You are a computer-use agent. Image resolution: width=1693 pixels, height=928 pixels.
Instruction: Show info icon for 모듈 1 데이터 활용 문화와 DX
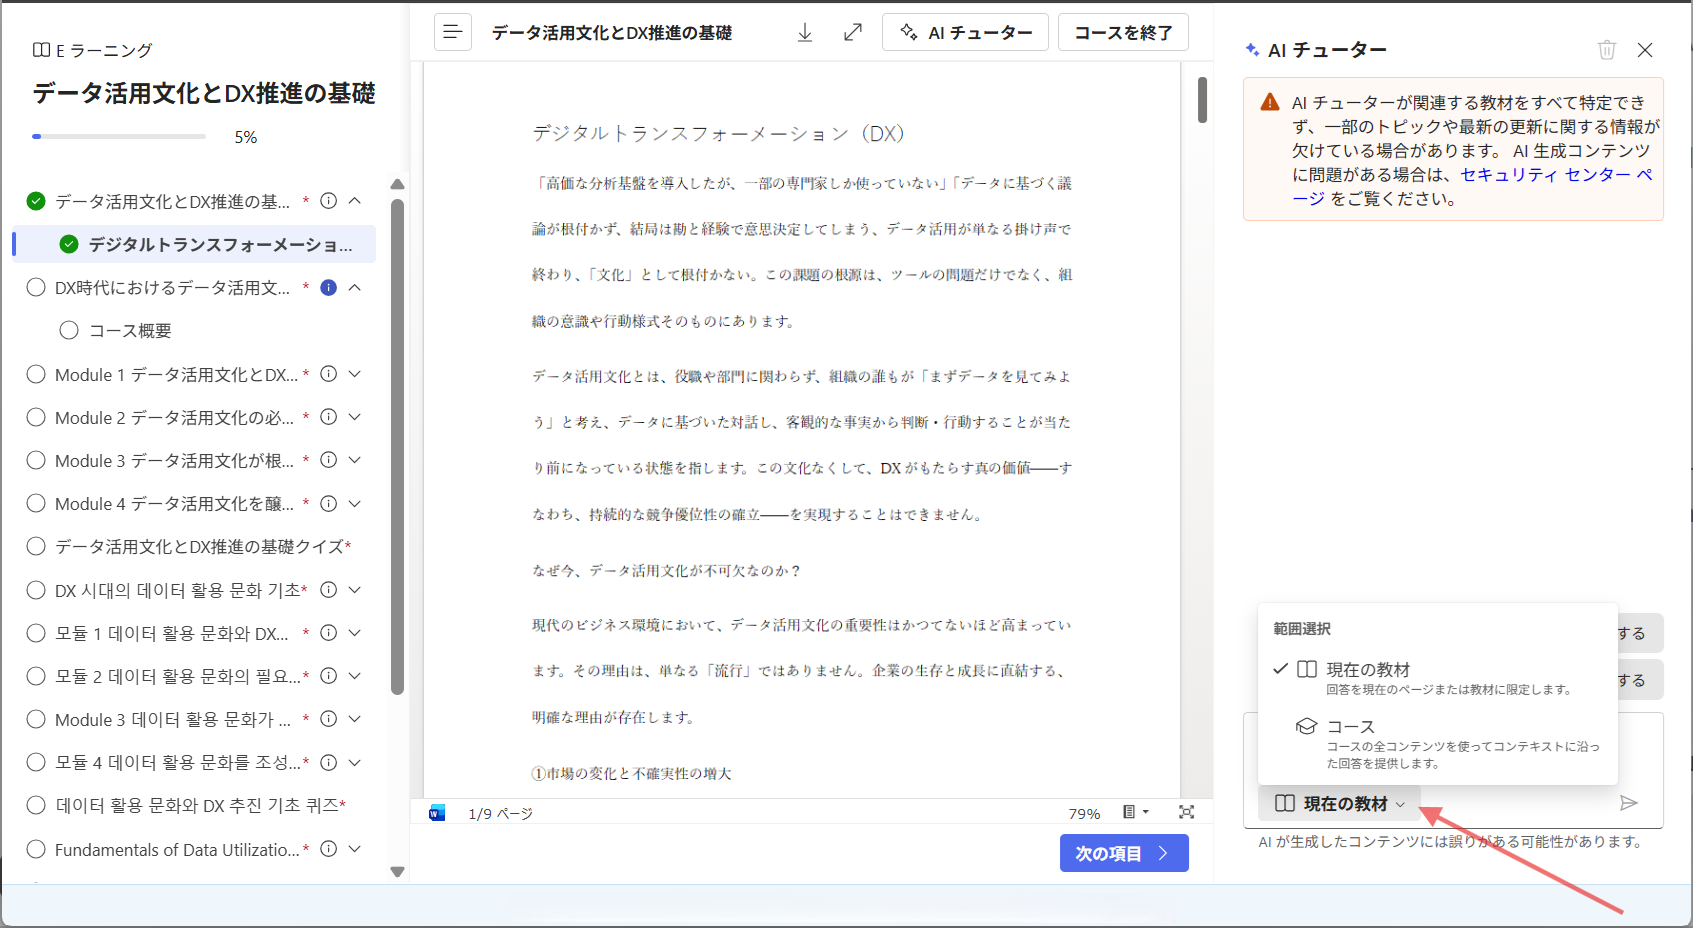coord(328,633)
